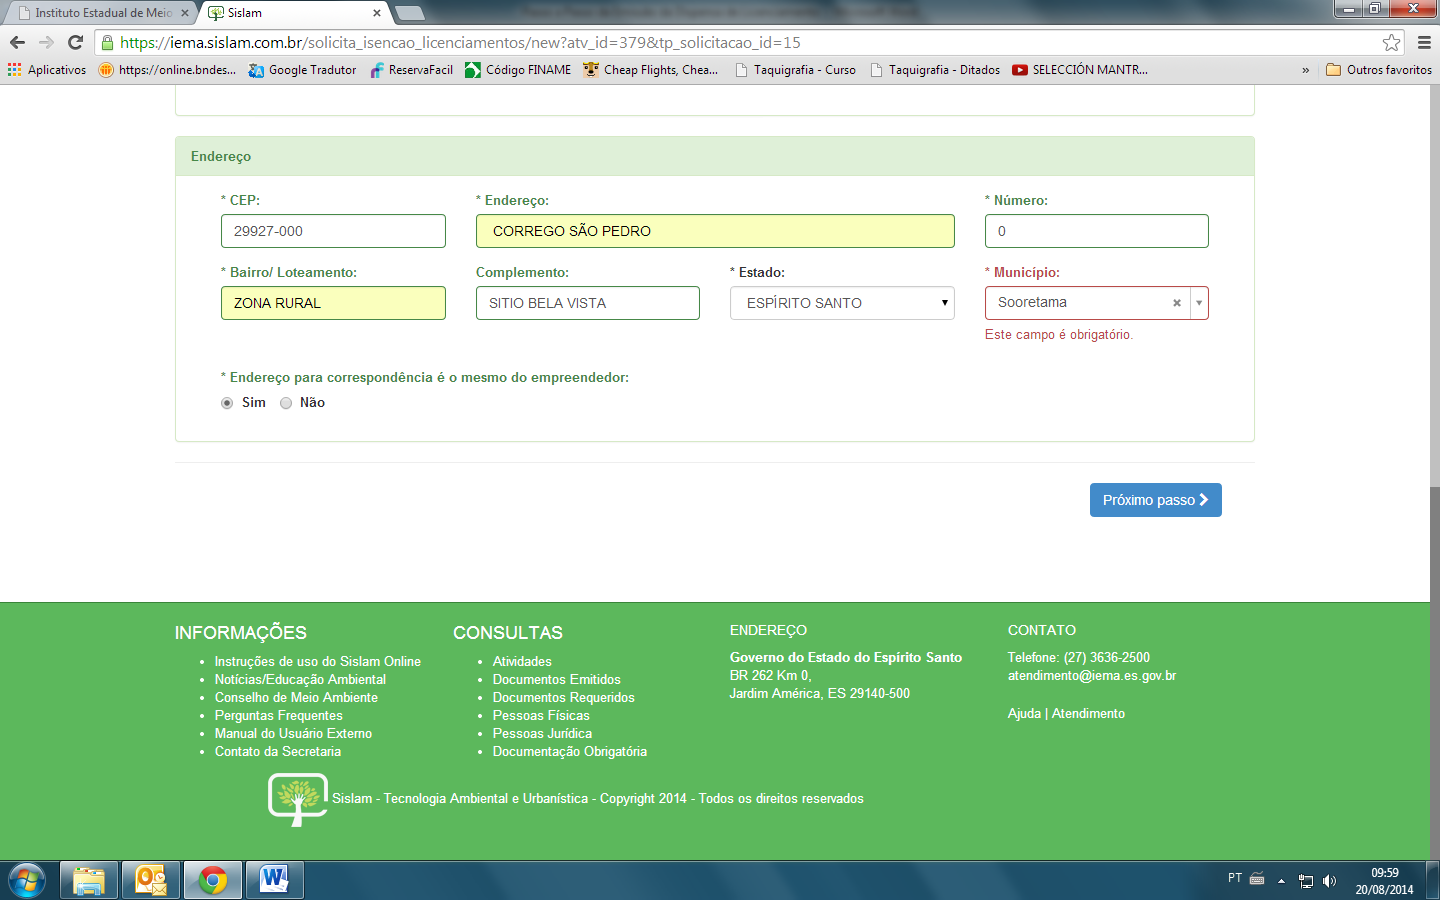Open SELECCIÓN MANTR YouTube bookmark
The width and height of the screenshot is (1440, 900).
coord(1080,70)
